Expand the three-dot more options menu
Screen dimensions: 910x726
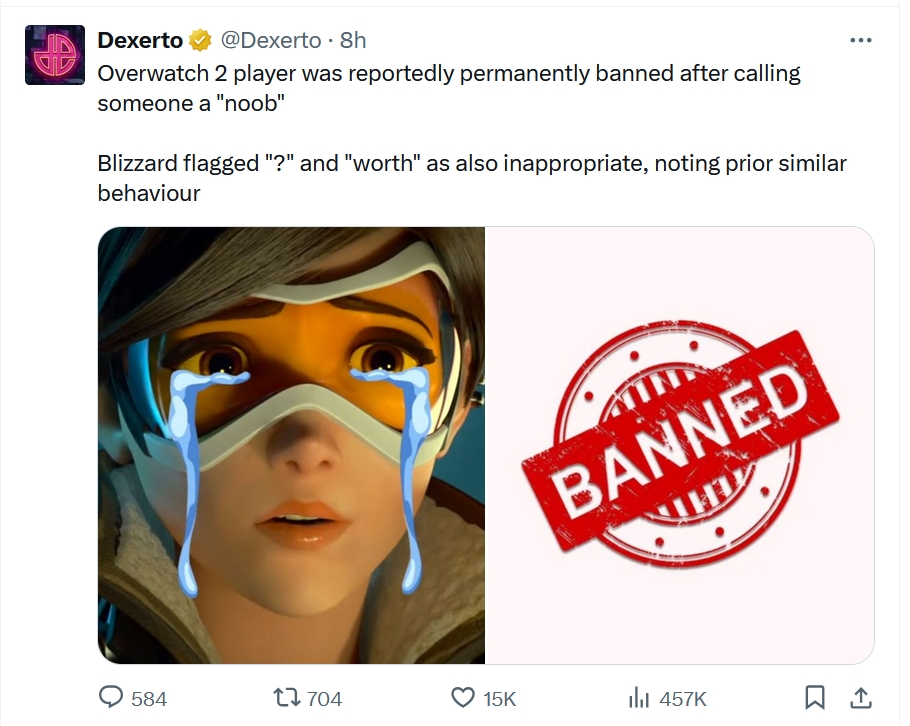pos(861,40)
